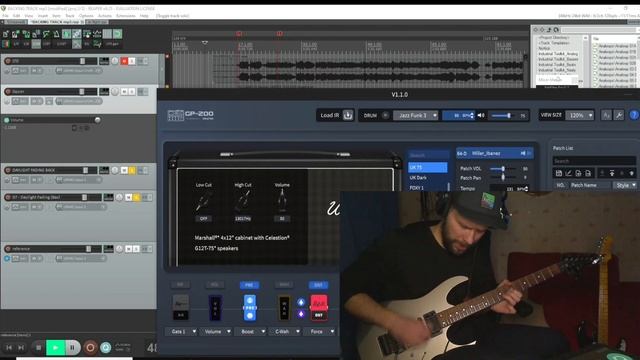Screen dimensions: 640x360
Task: Open the Volume effect dropdown
Action: point(216,331)
